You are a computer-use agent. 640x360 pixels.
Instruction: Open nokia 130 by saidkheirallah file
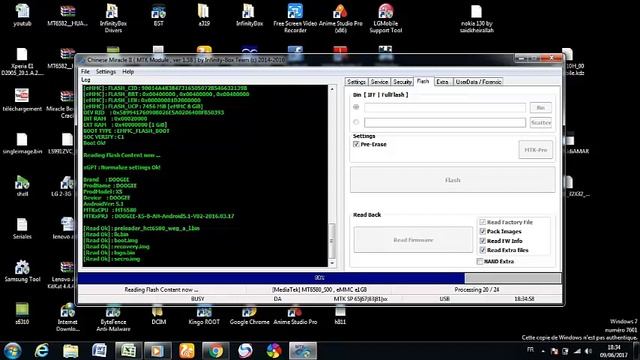[x=476, y=19]
